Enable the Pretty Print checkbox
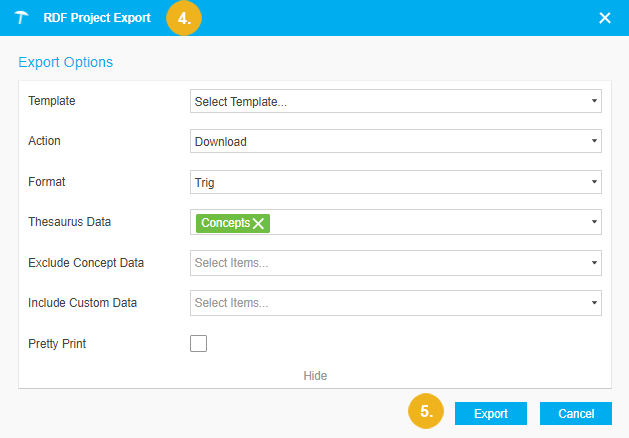Image resolution: width=629 pixels, height=438 pixels. pos(198,344)
